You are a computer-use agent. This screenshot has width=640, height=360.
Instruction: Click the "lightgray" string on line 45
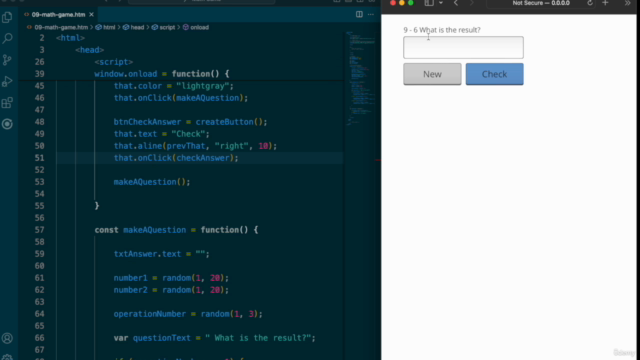[202, 86]
